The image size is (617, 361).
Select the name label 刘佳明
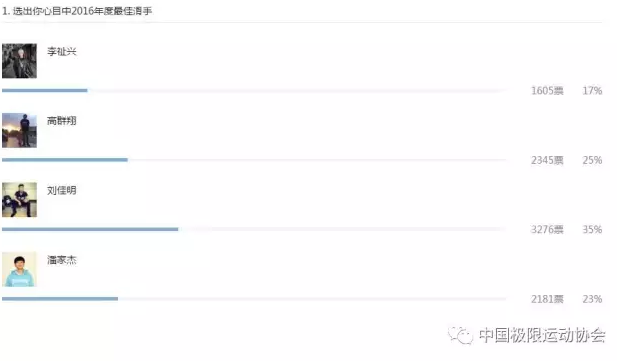[62, 191]
